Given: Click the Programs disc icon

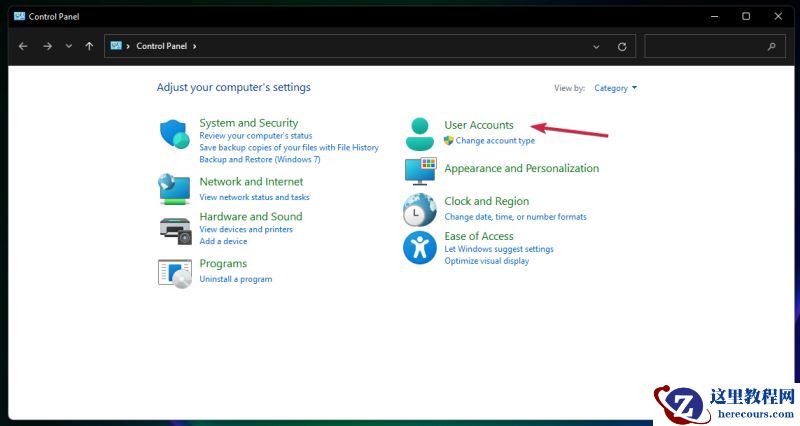Looking at the screenshot, I should pyautogui.click(x=175, y=273).
